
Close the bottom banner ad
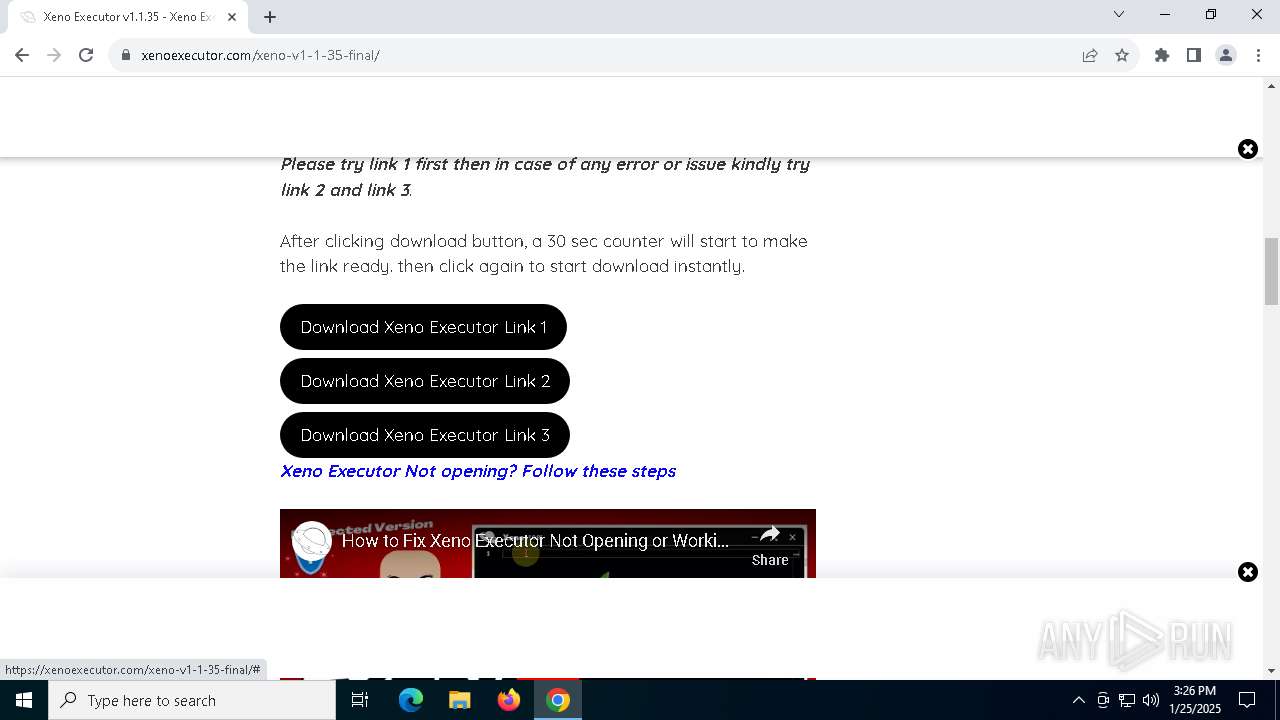(1248, 572)
